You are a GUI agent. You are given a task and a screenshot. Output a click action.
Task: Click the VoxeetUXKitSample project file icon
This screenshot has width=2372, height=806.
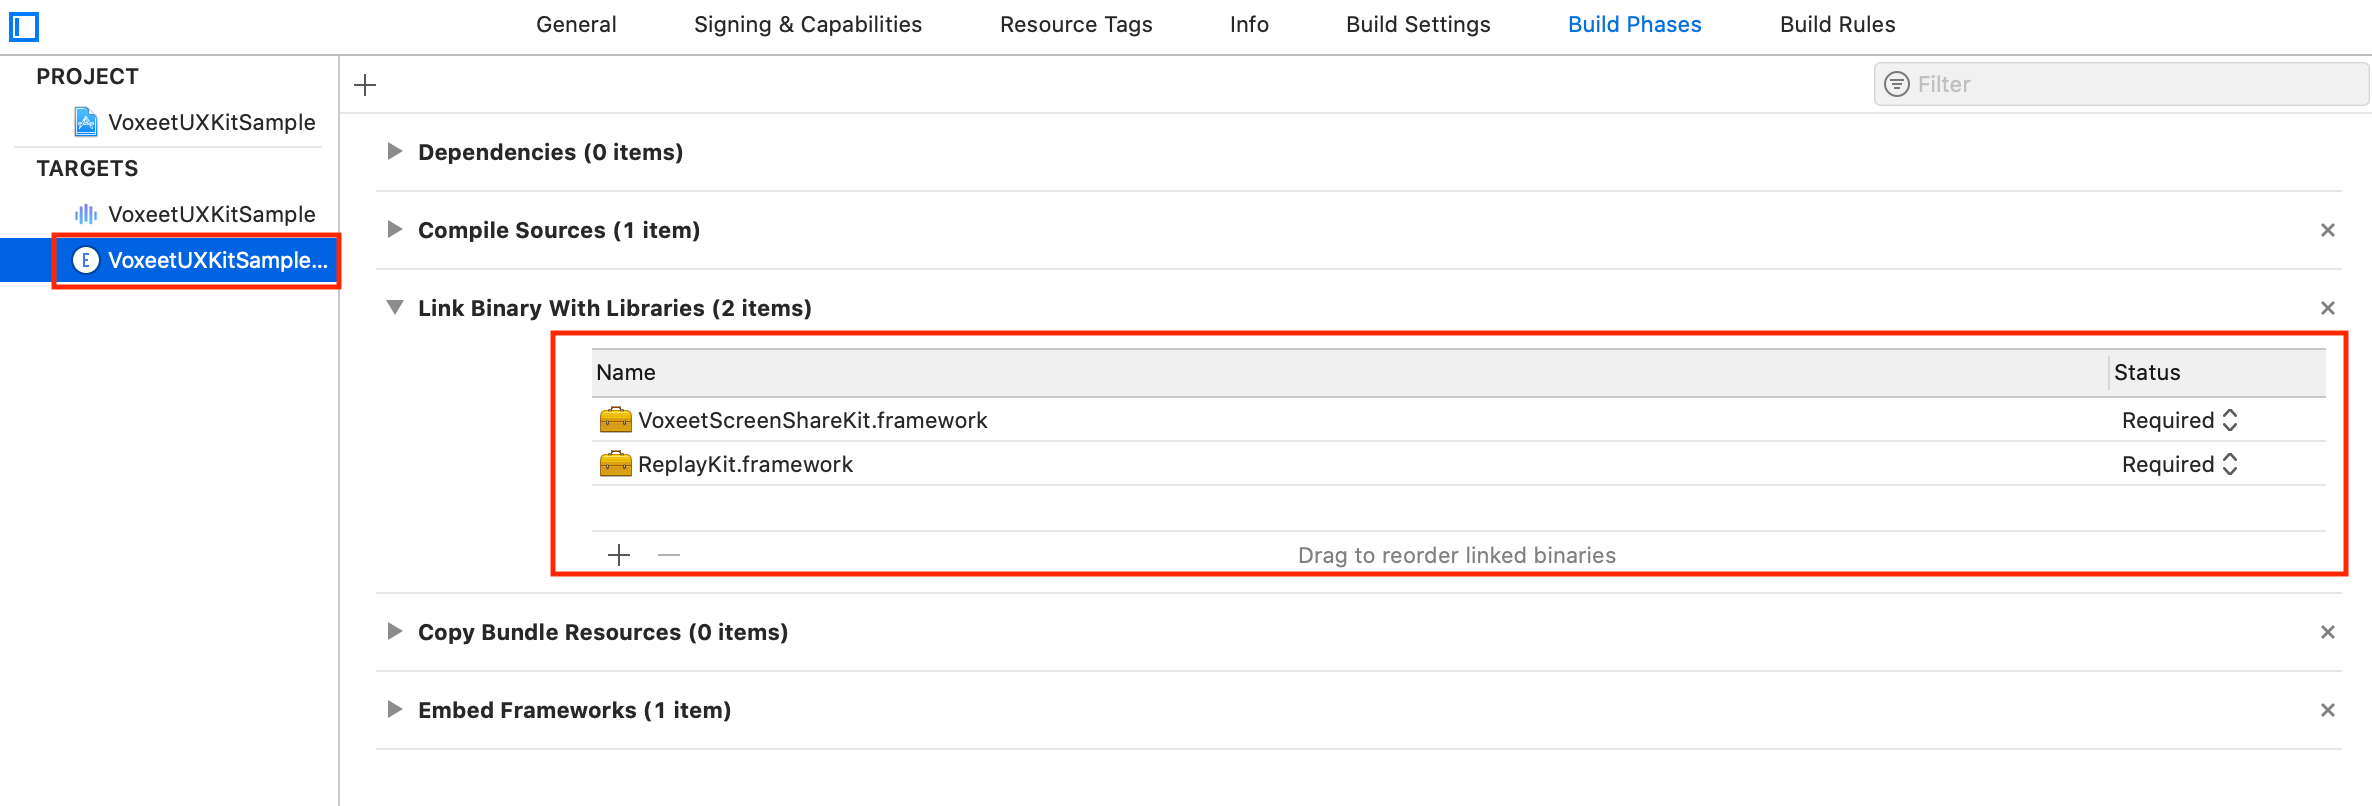pyautogui.click(x=87, y=122)
